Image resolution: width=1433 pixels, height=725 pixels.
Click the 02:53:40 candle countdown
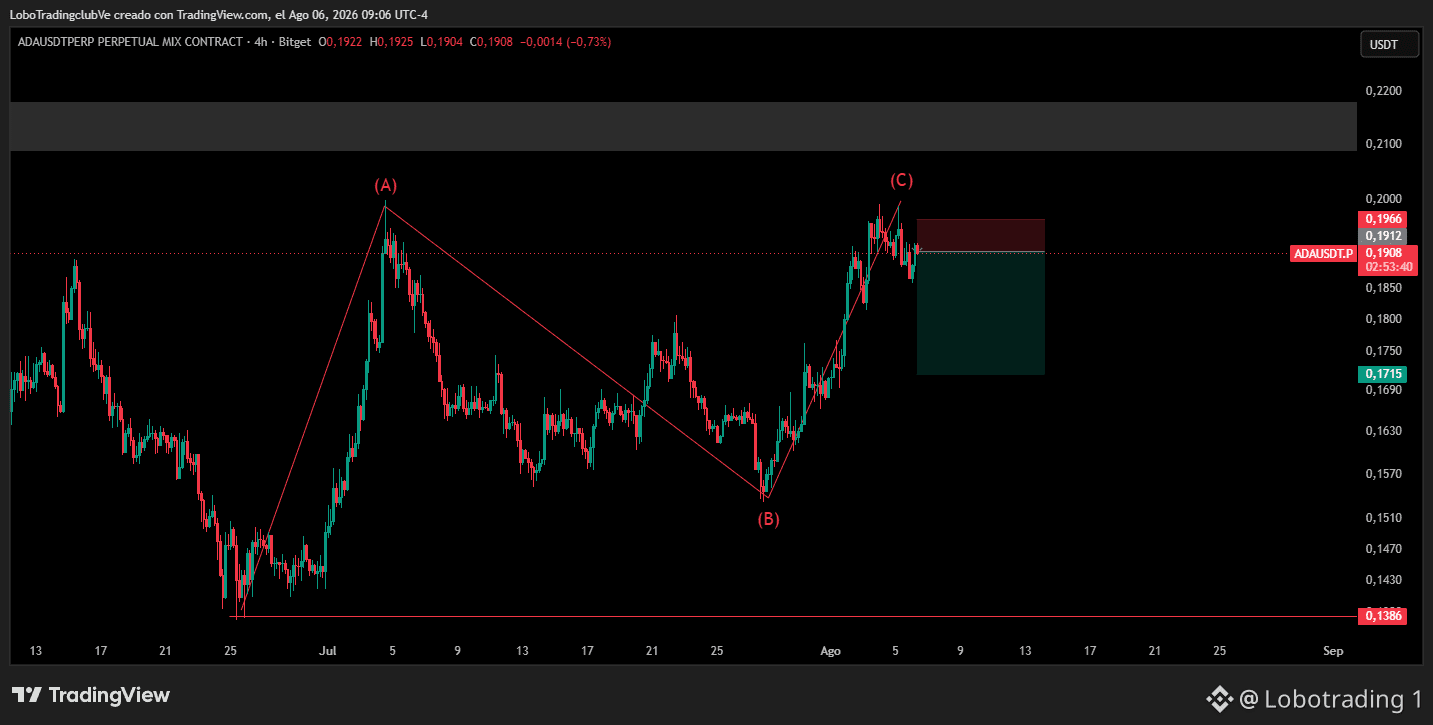(x=1389, y=267)
